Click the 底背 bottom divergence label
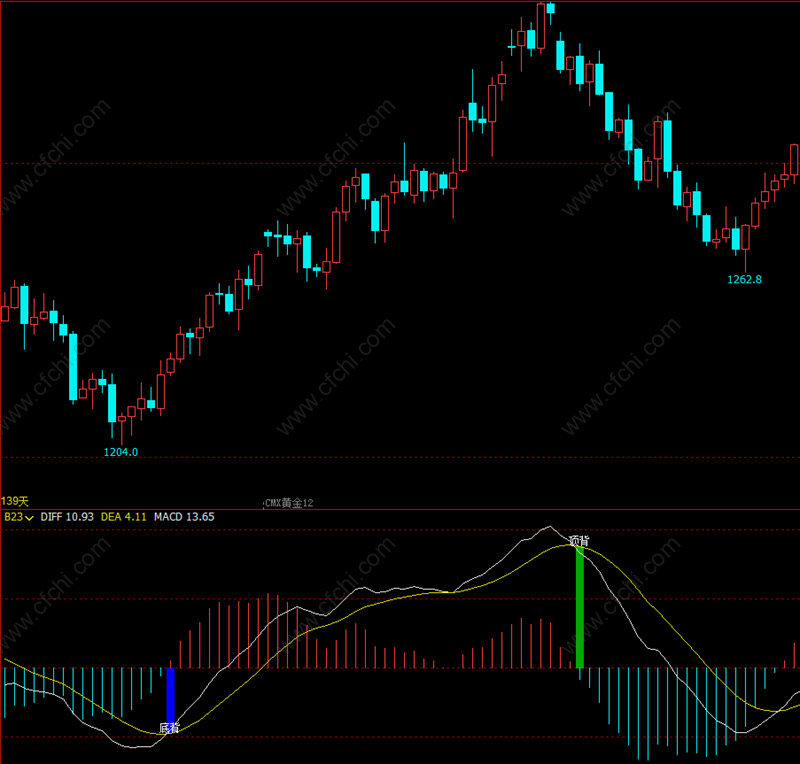 tap(169, 728)
